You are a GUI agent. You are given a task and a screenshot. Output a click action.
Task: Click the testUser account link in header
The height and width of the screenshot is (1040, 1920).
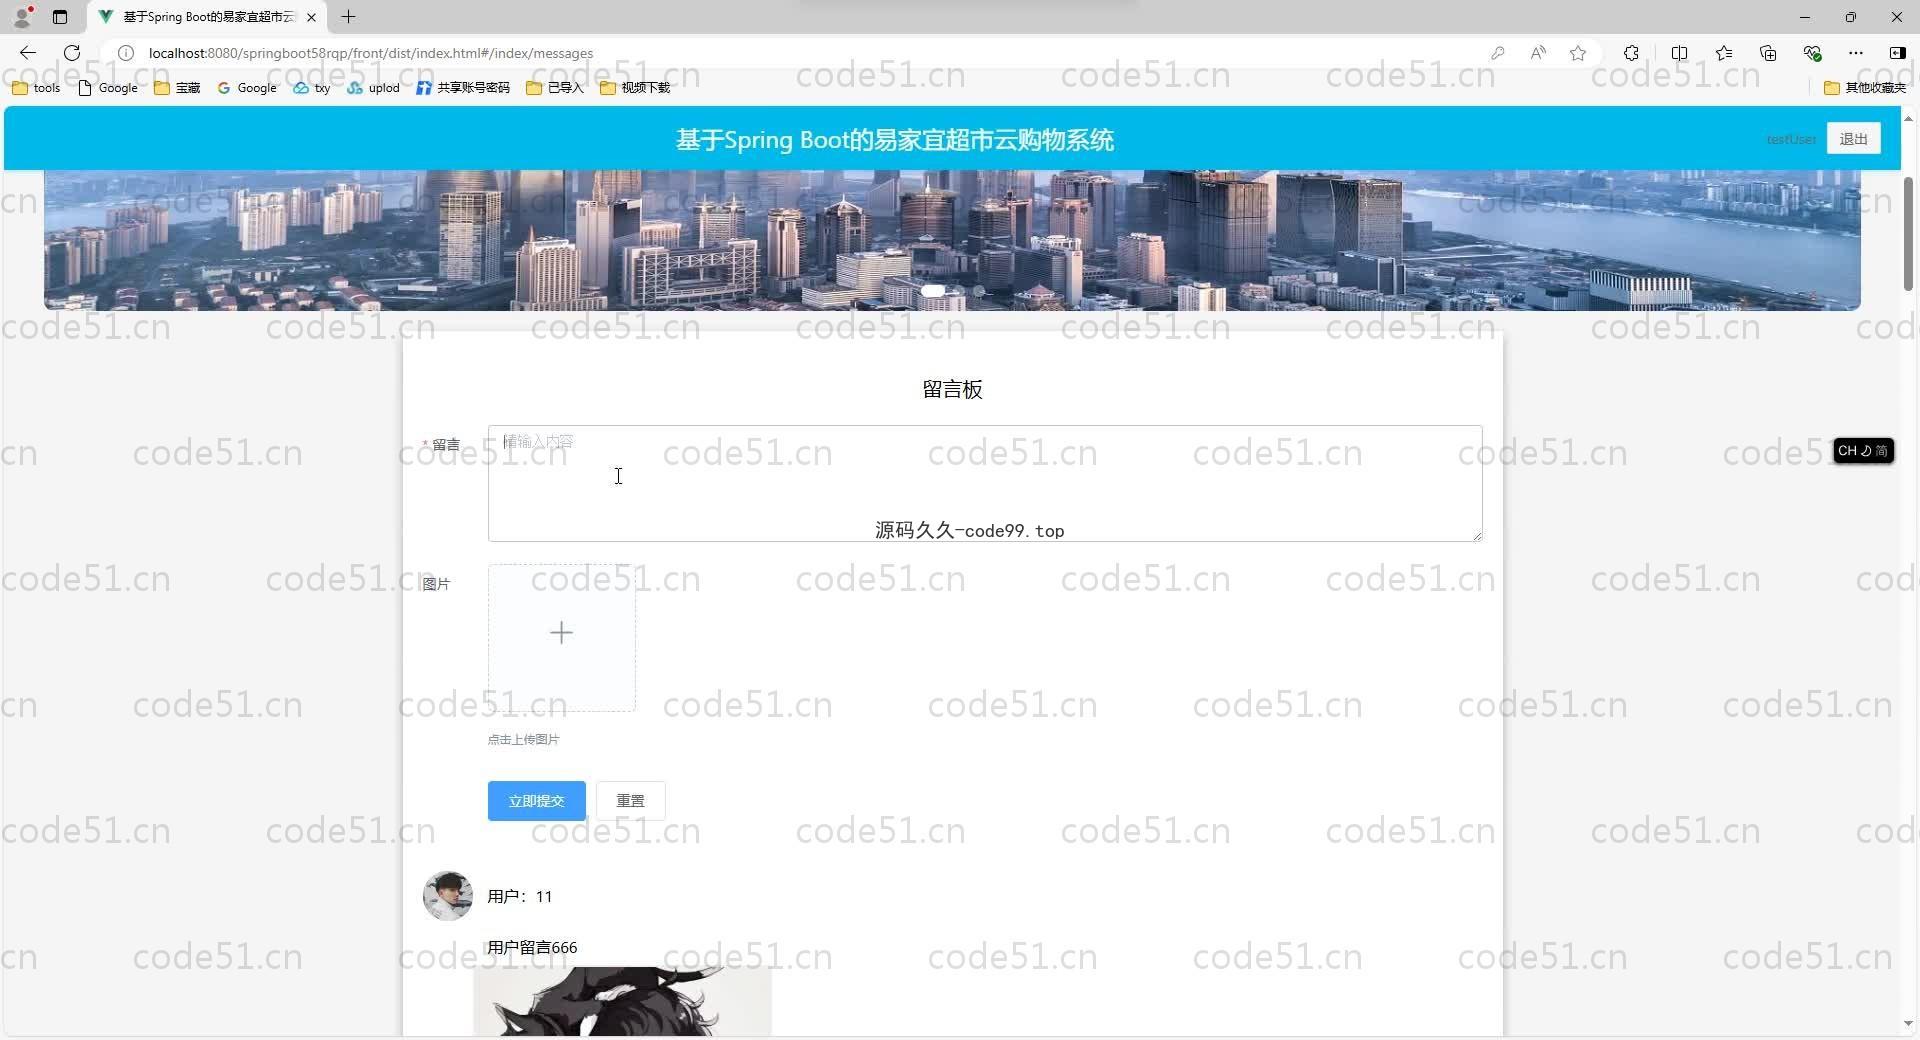pyautogui.click(x=1791, y=139)
